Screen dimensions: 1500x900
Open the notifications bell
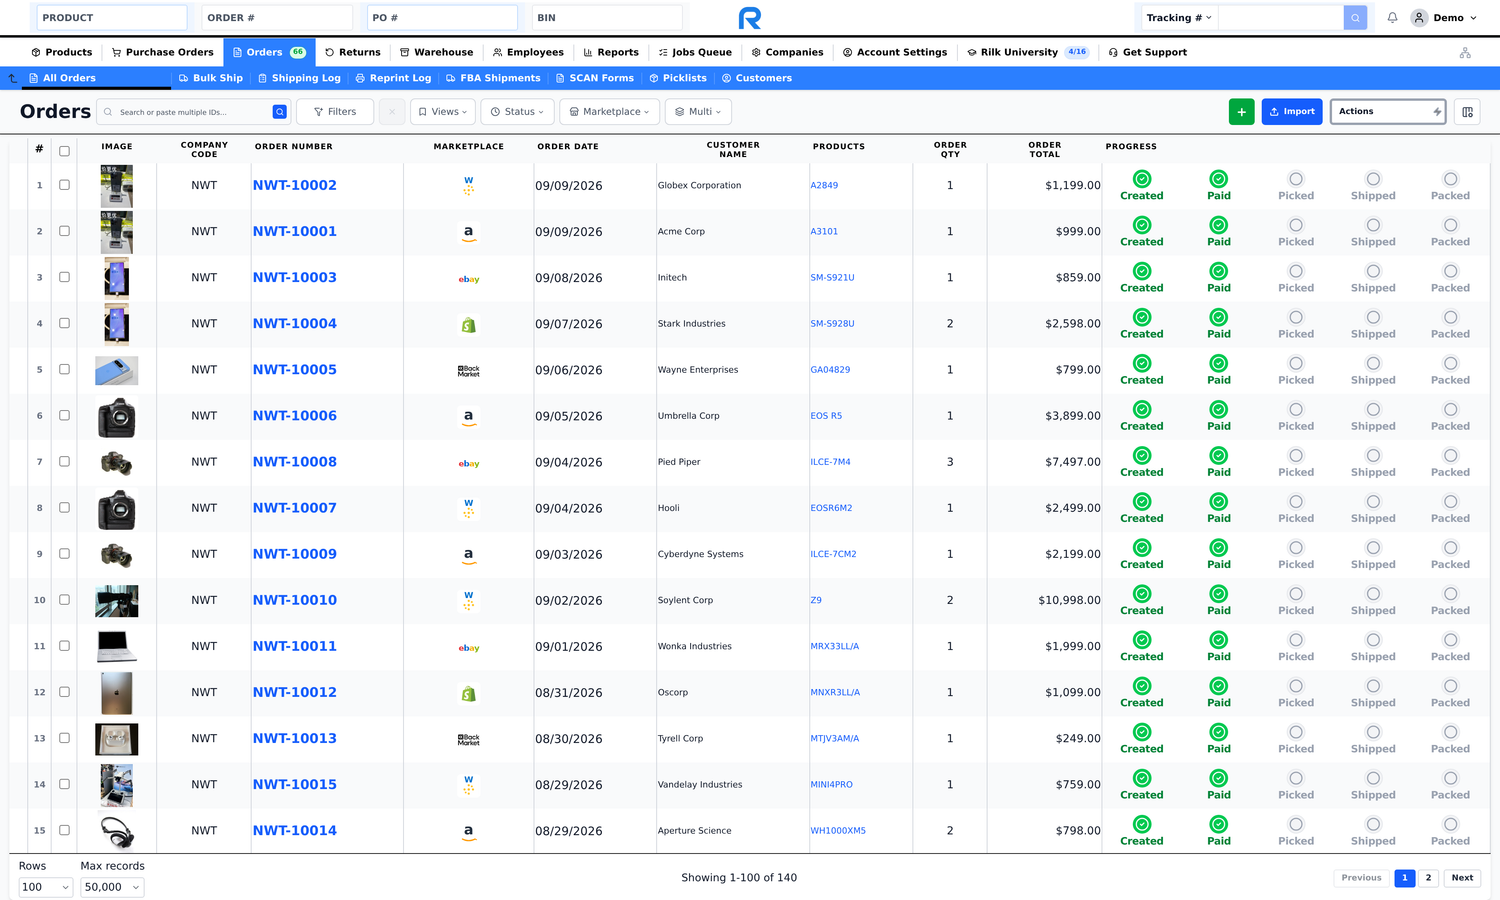click(x=1392, y=18)
